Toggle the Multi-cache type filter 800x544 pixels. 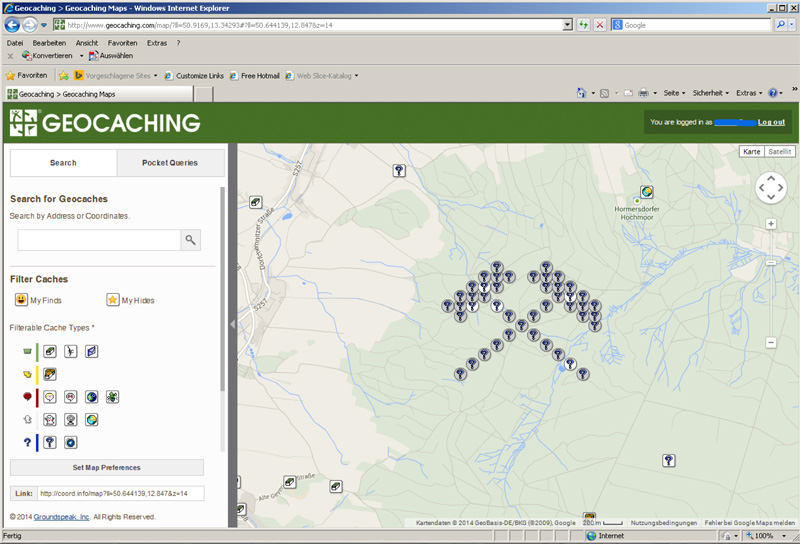click(x=49, y=374)
